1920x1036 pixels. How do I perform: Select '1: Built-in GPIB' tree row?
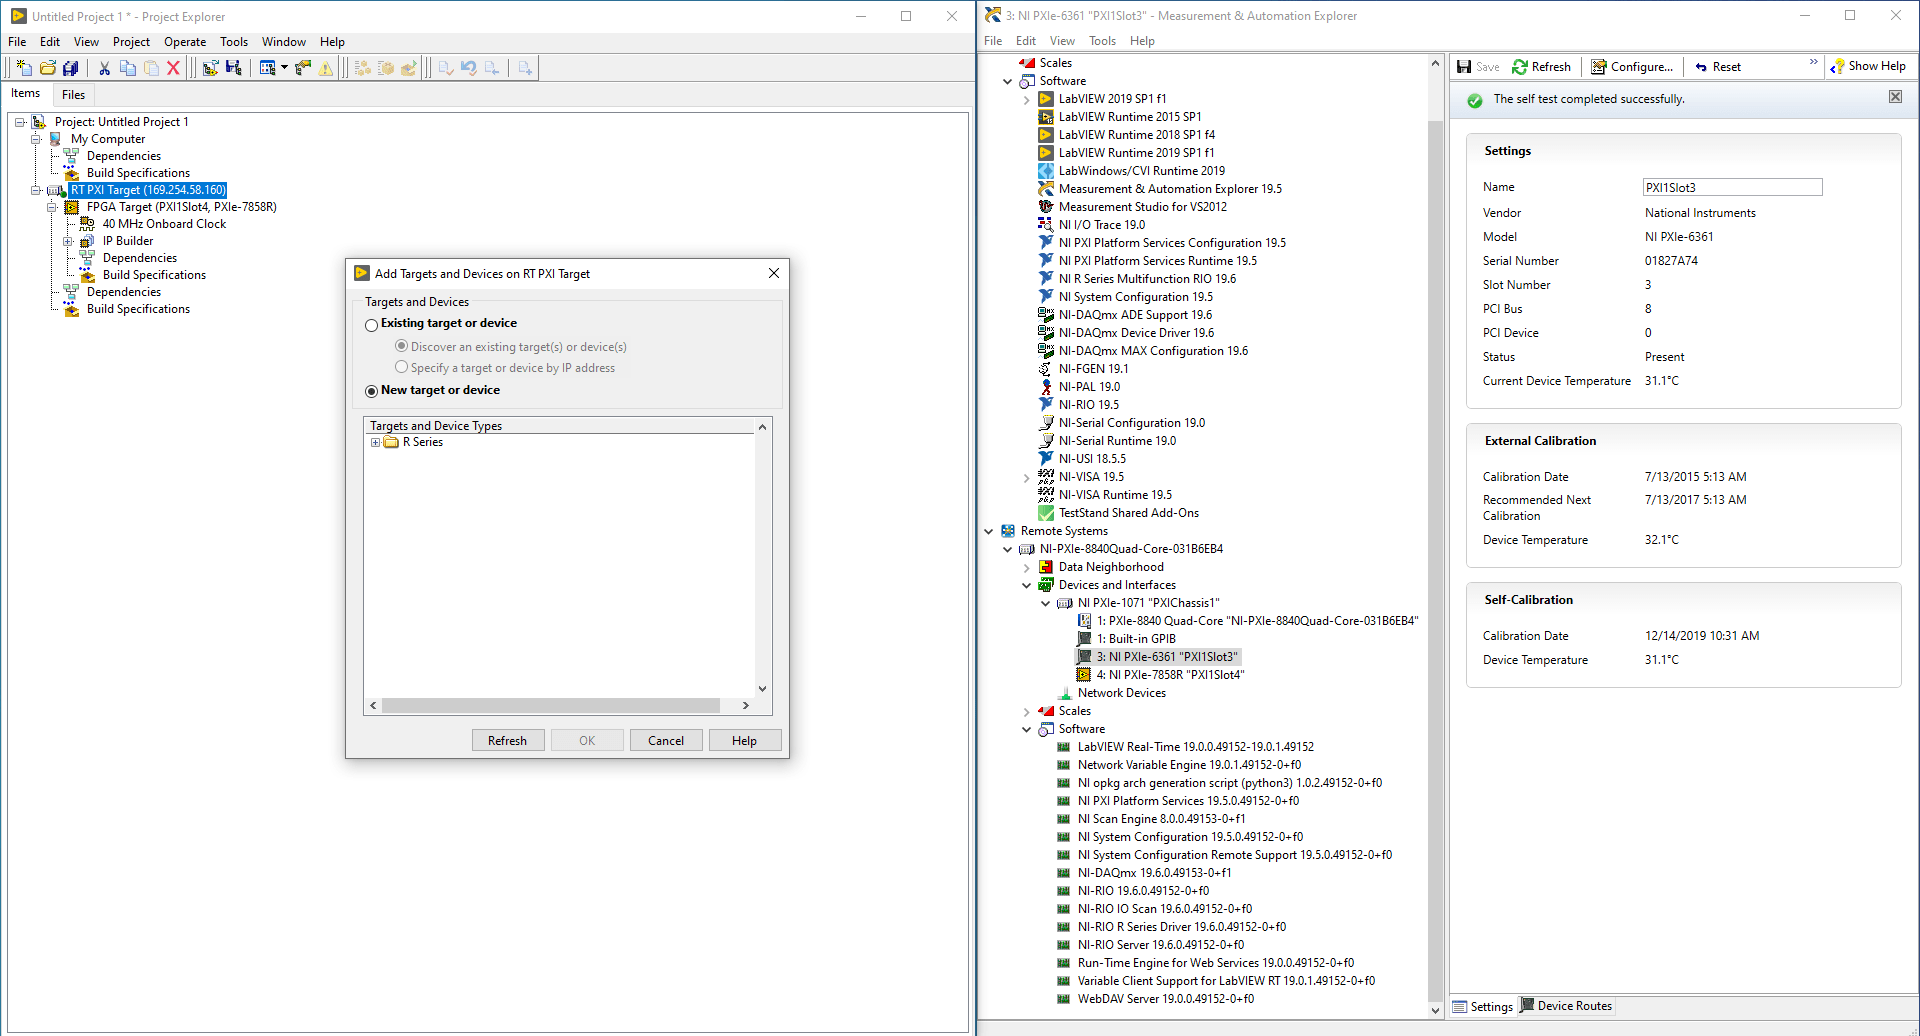pos(1127,639)
